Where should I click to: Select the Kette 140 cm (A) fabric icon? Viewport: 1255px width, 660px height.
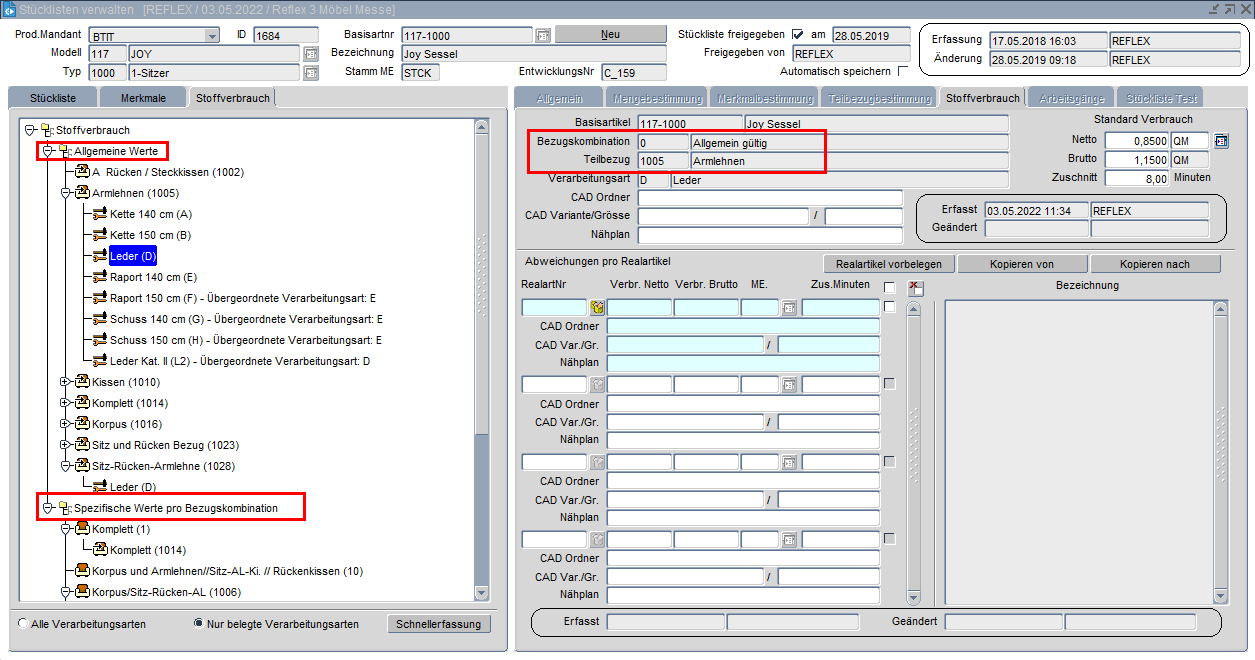click(99, 214)
